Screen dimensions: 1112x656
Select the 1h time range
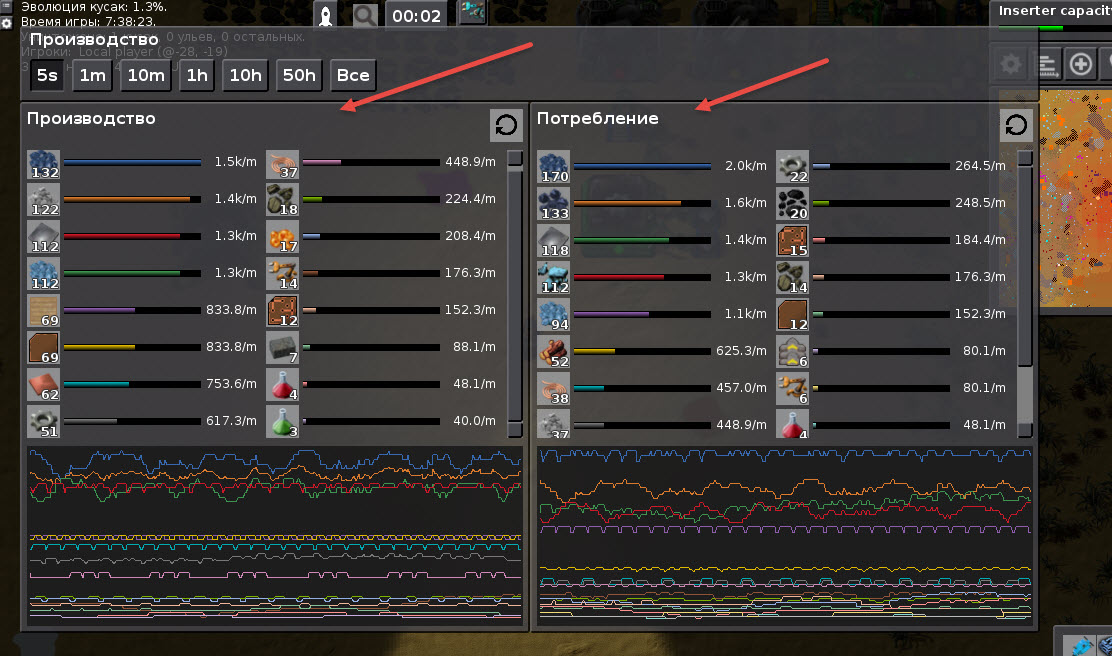[x=196, y=75]
